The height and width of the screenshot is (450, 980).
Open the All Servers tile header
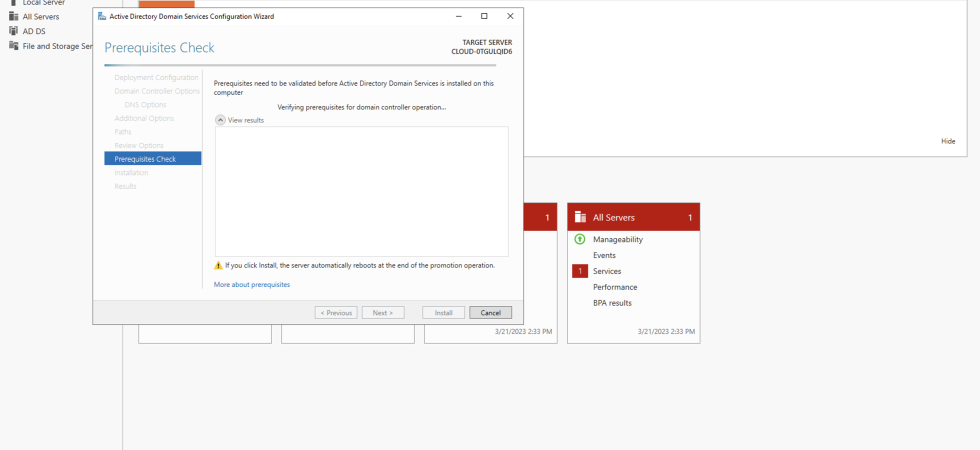point(634,217)
